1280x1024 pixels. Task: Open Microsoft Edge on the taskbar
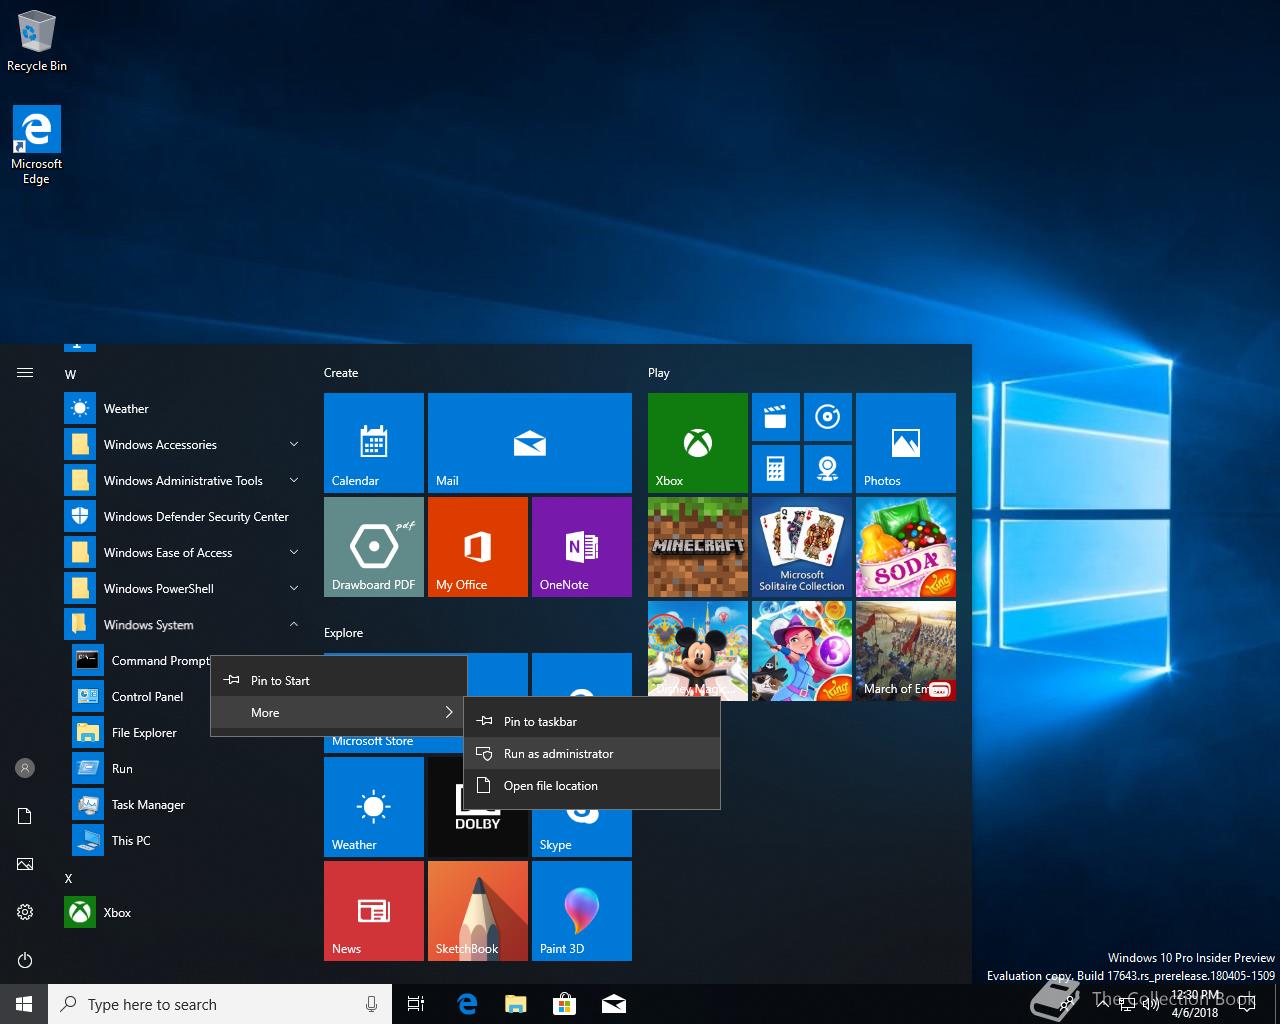coord(467,1004)
